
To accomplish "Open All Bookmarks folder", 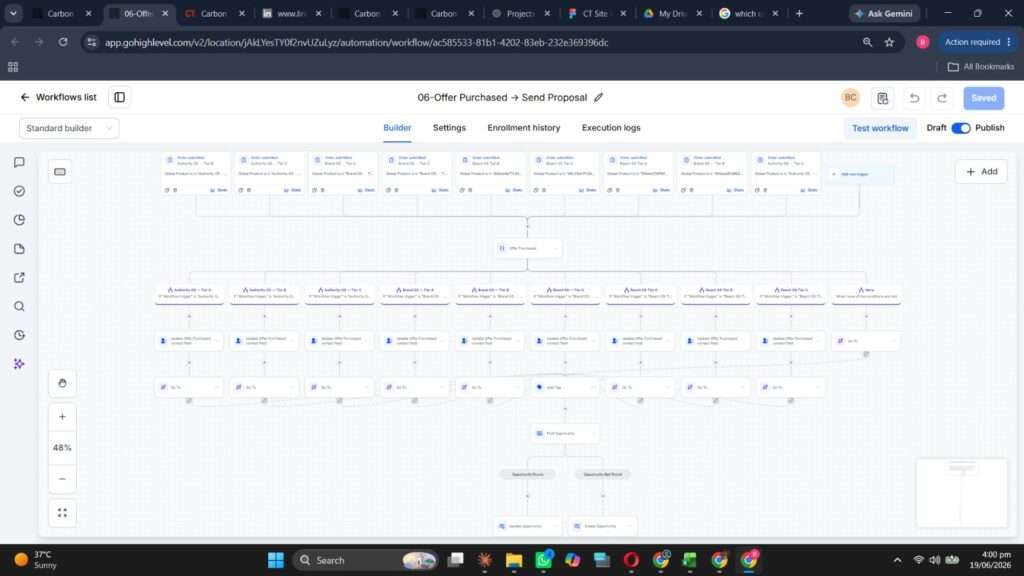I will [980, 67].
